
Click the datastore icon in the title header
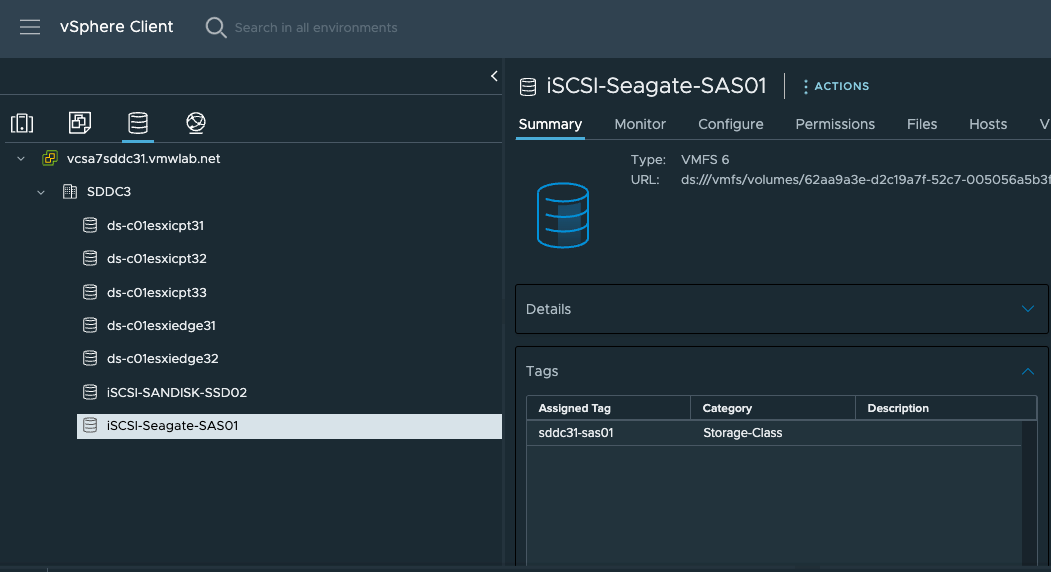click(x=528, y=87)
